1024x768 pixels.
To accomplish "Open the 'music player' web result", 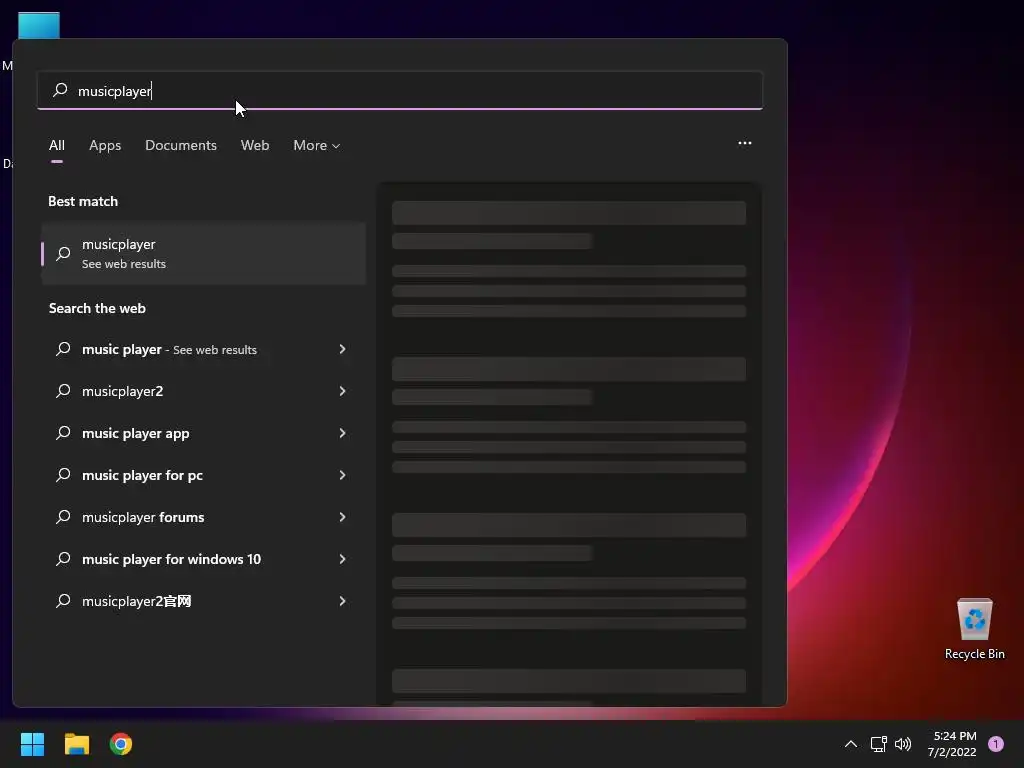I will tap(203, 349).
